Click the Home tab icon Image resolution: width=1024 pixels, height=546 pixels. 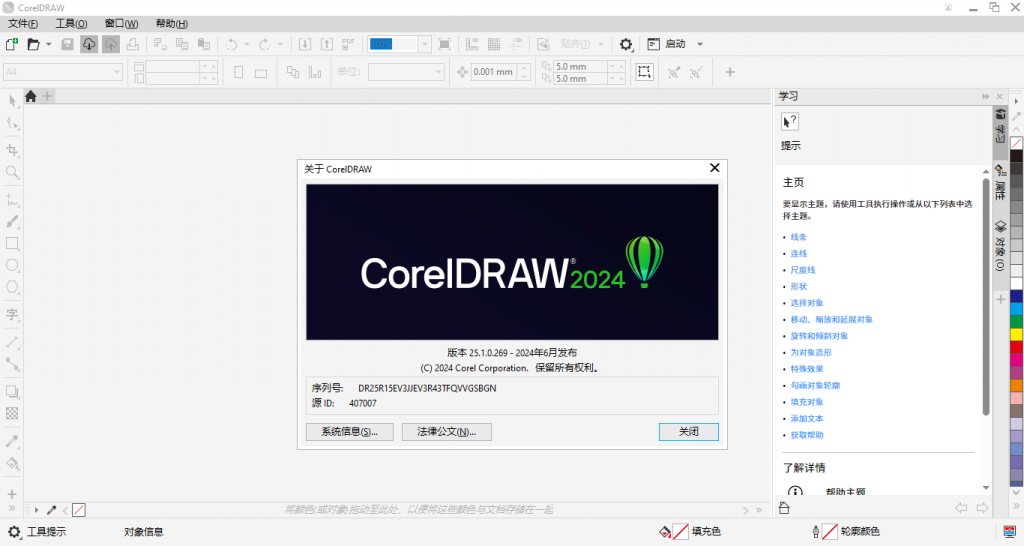coord(30,97)
